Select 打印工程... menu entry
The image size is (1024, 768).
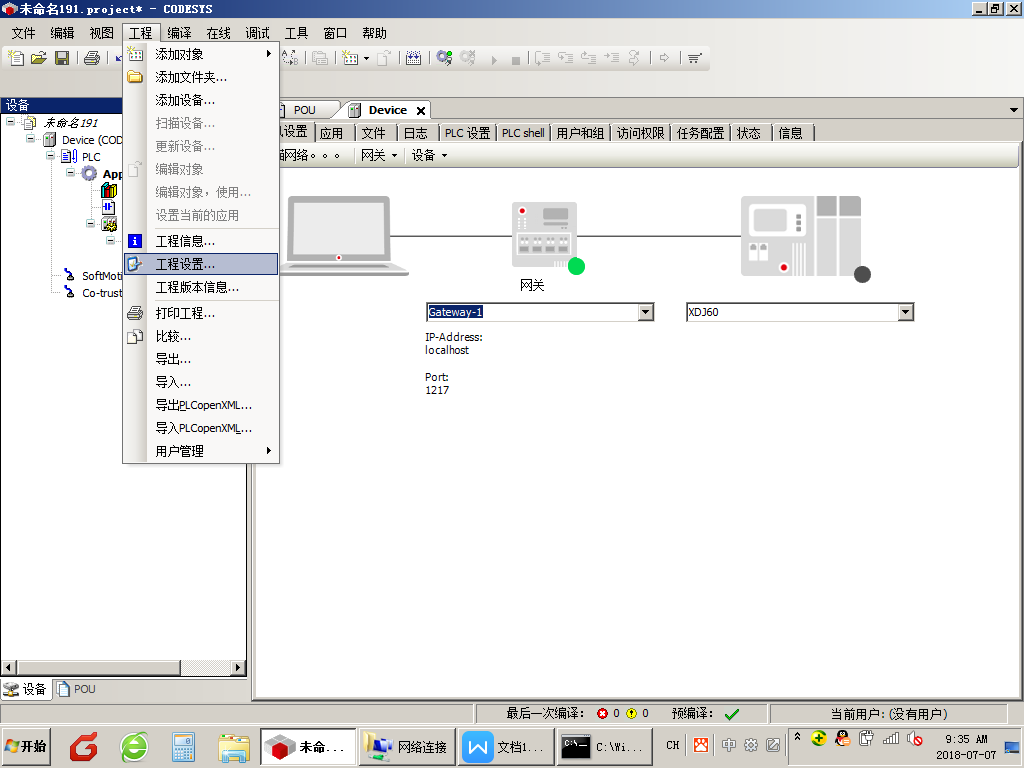(202, 313)
